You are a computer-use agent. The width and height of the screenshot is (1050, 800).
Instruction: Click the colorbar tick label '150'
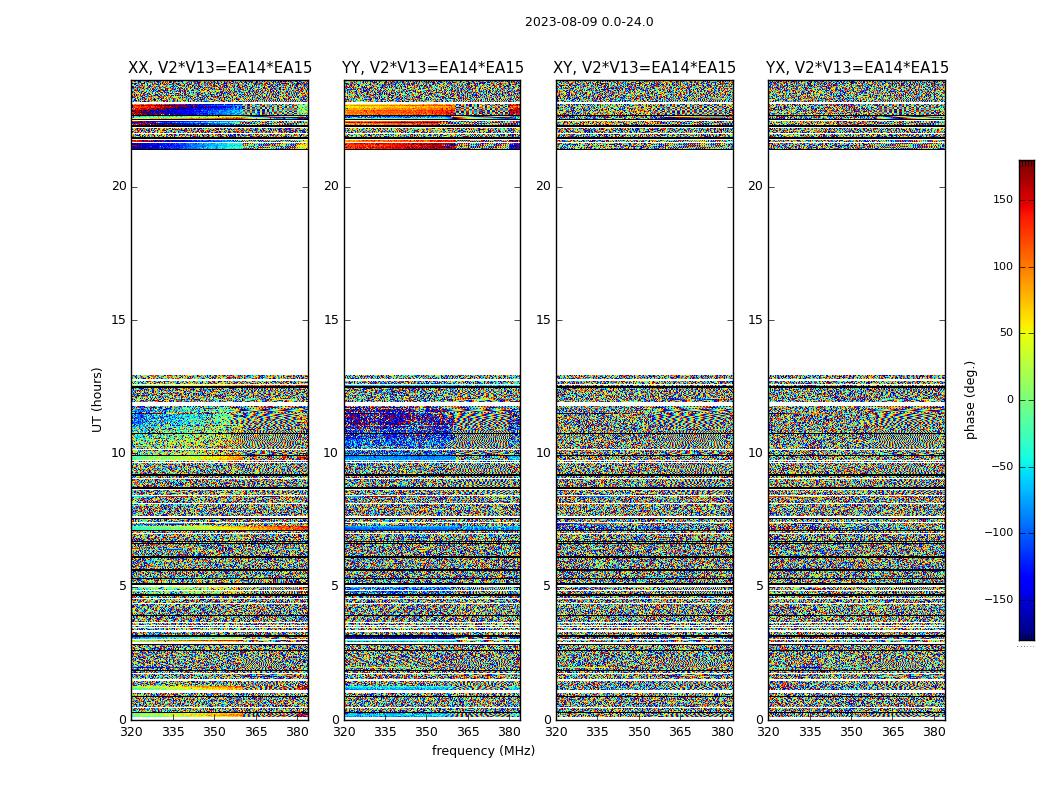pyautogui.click(x=1003, y=199)
